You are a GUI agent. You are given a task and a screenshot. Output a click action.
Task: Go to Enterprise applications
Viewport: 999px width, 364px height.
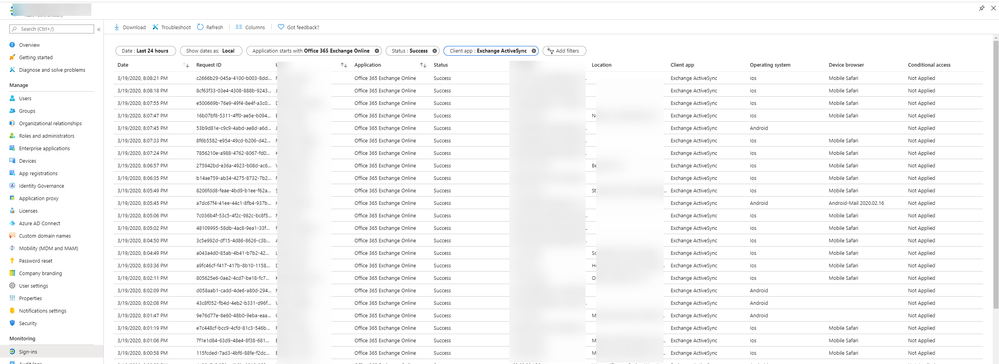tap(45, 149)
